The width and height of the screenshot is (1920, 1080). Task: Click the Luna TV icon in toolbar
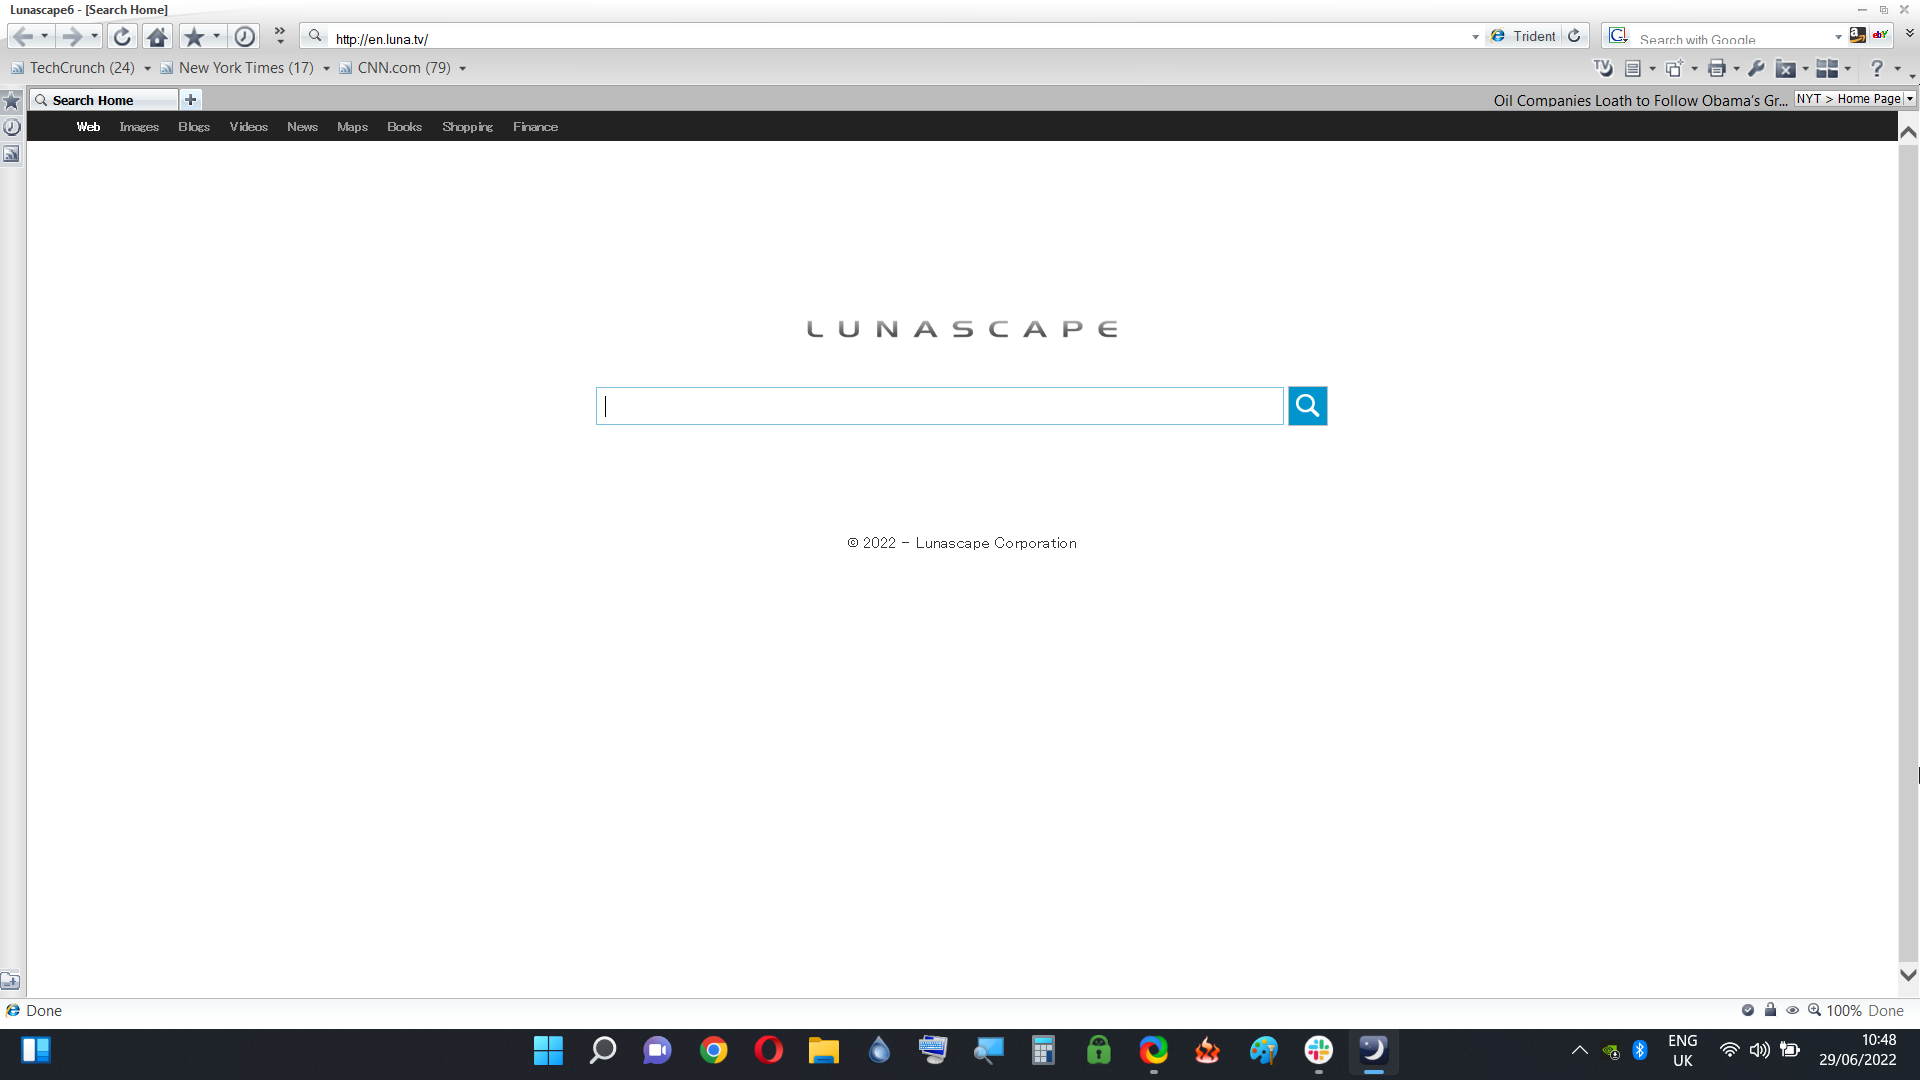point(1603,68)
